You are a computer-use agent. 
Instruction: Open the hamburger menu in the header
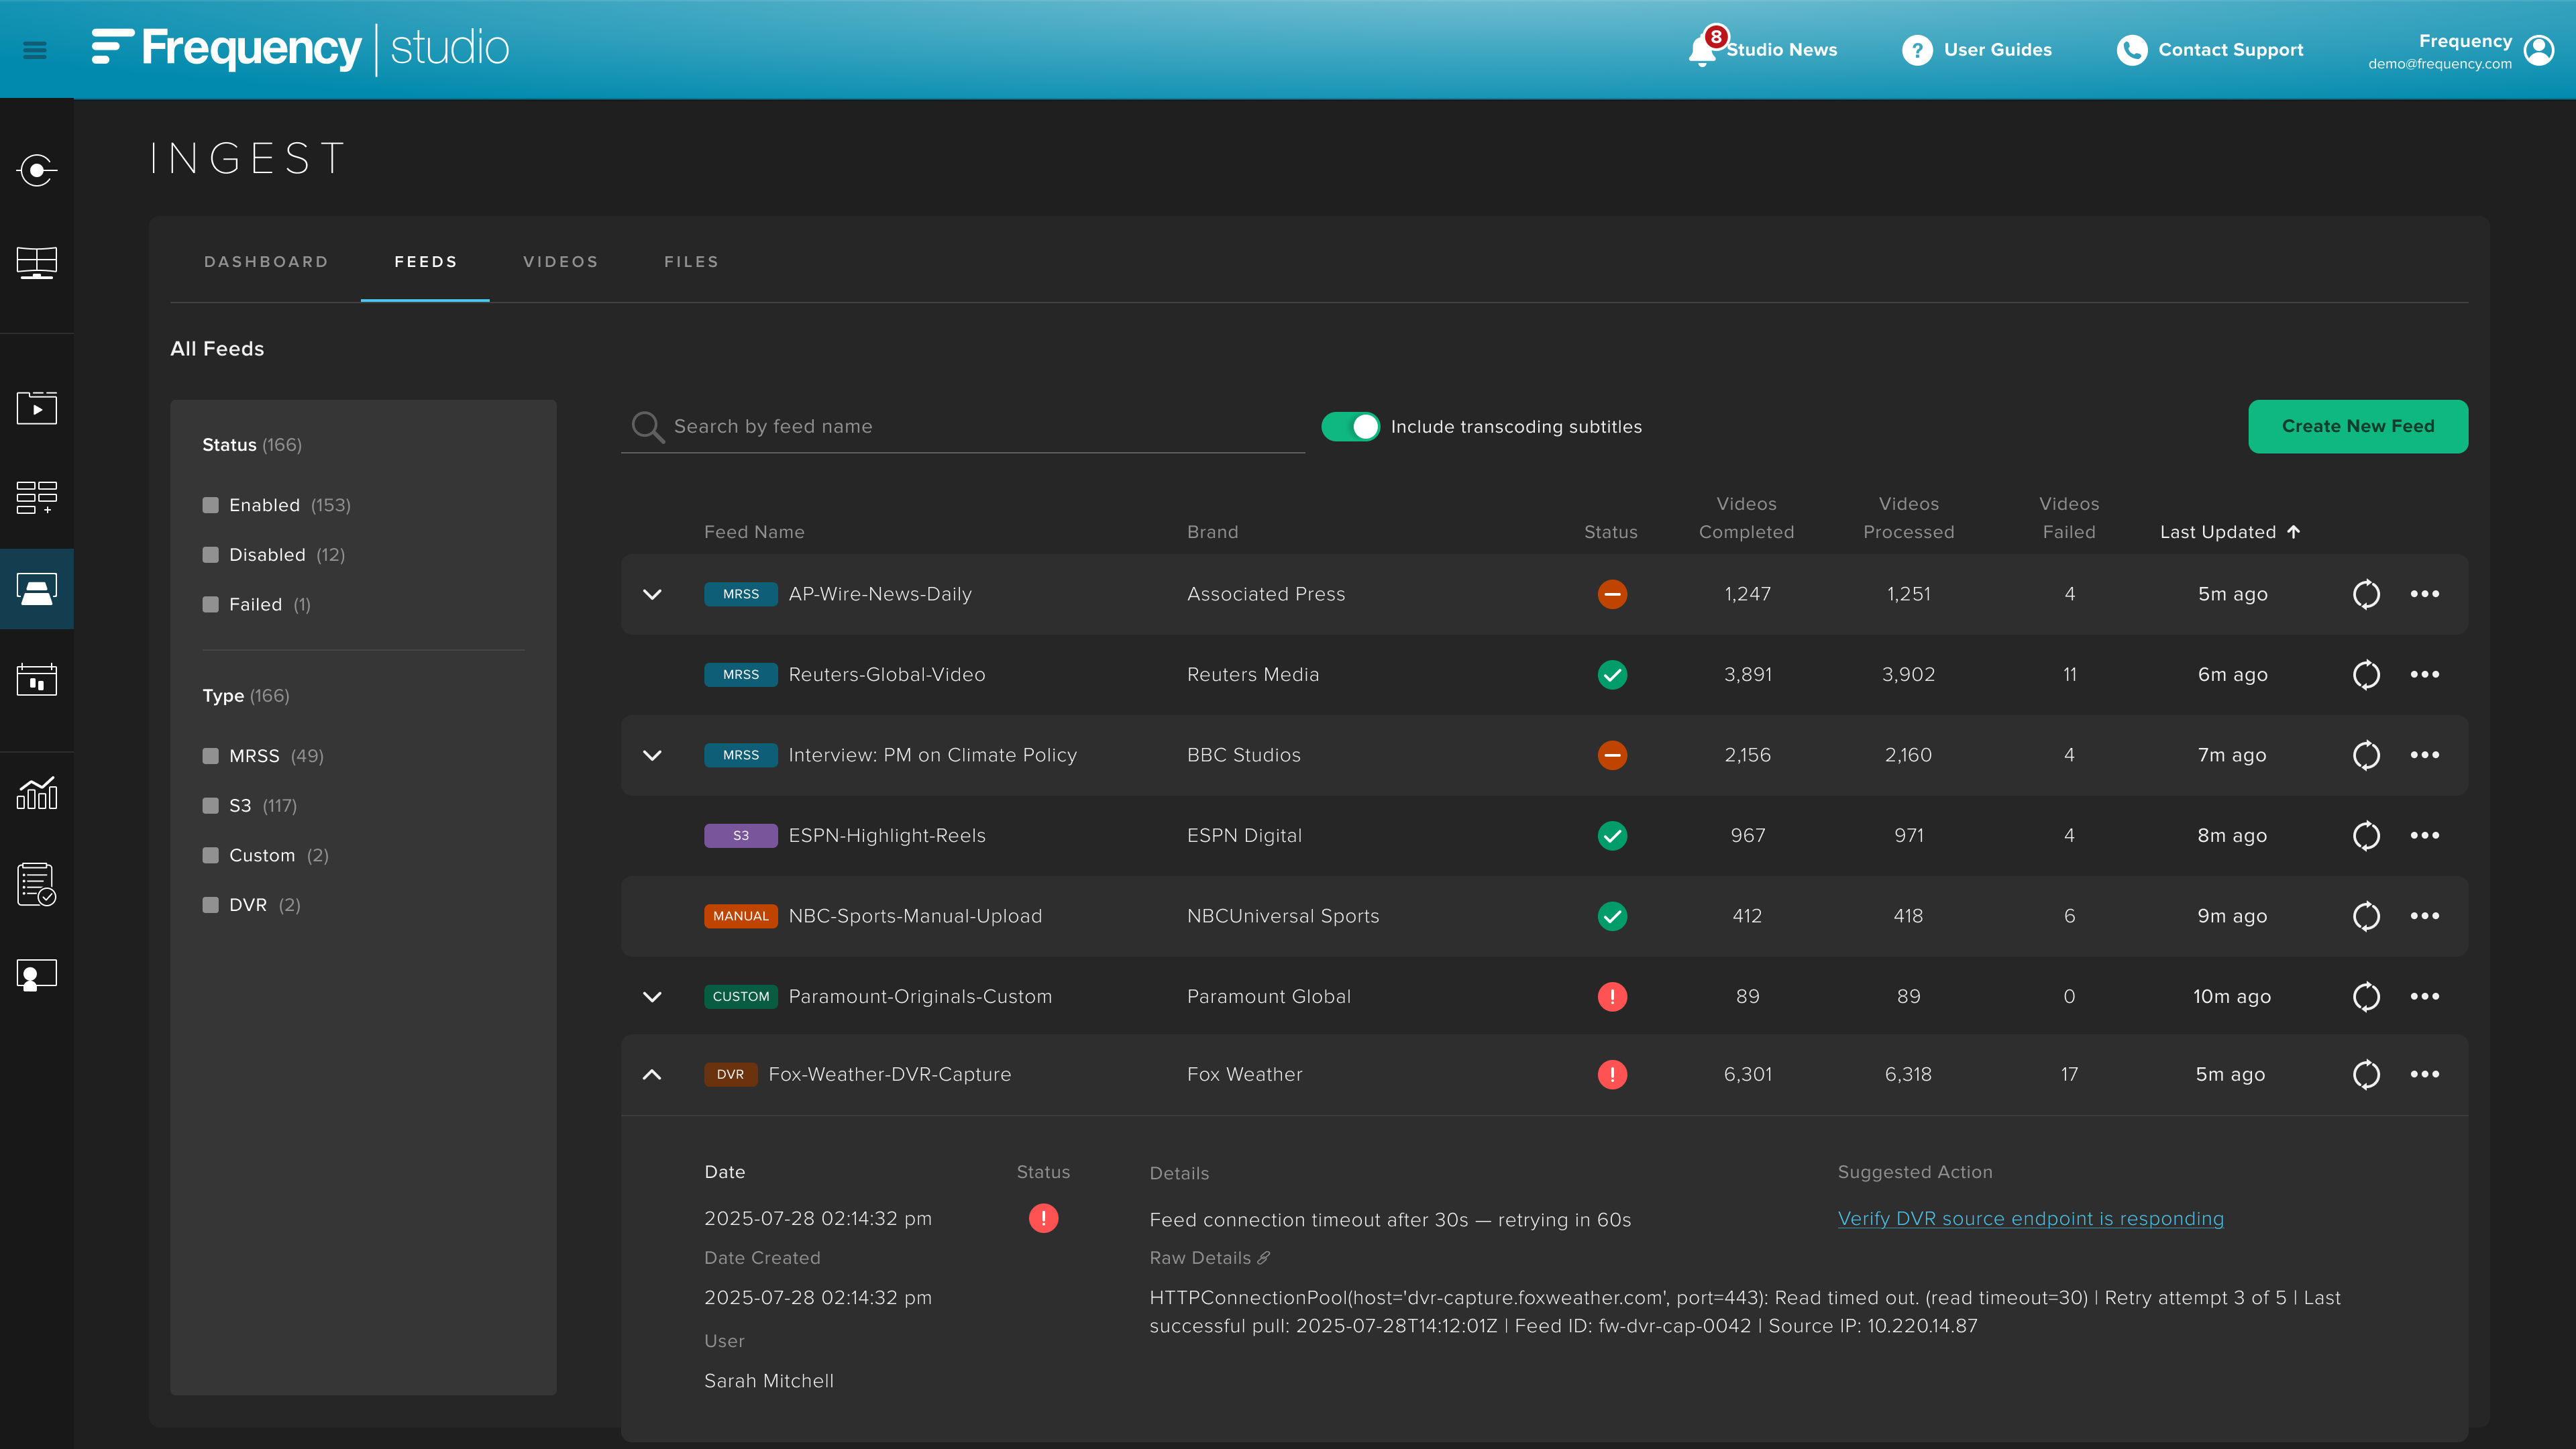point(35,50)
